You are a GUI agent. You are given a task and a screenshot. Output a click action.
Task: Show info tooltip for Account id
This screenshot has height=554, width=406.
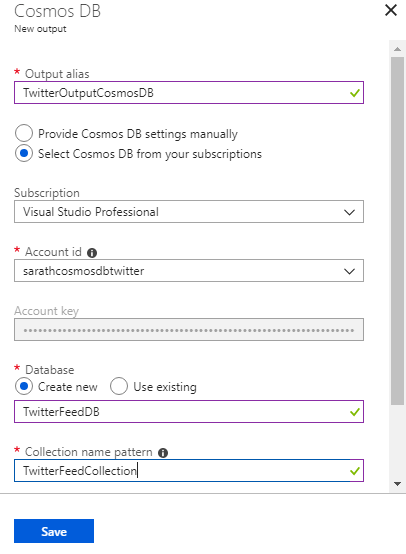pyautogui.click(x=92, y=253)
